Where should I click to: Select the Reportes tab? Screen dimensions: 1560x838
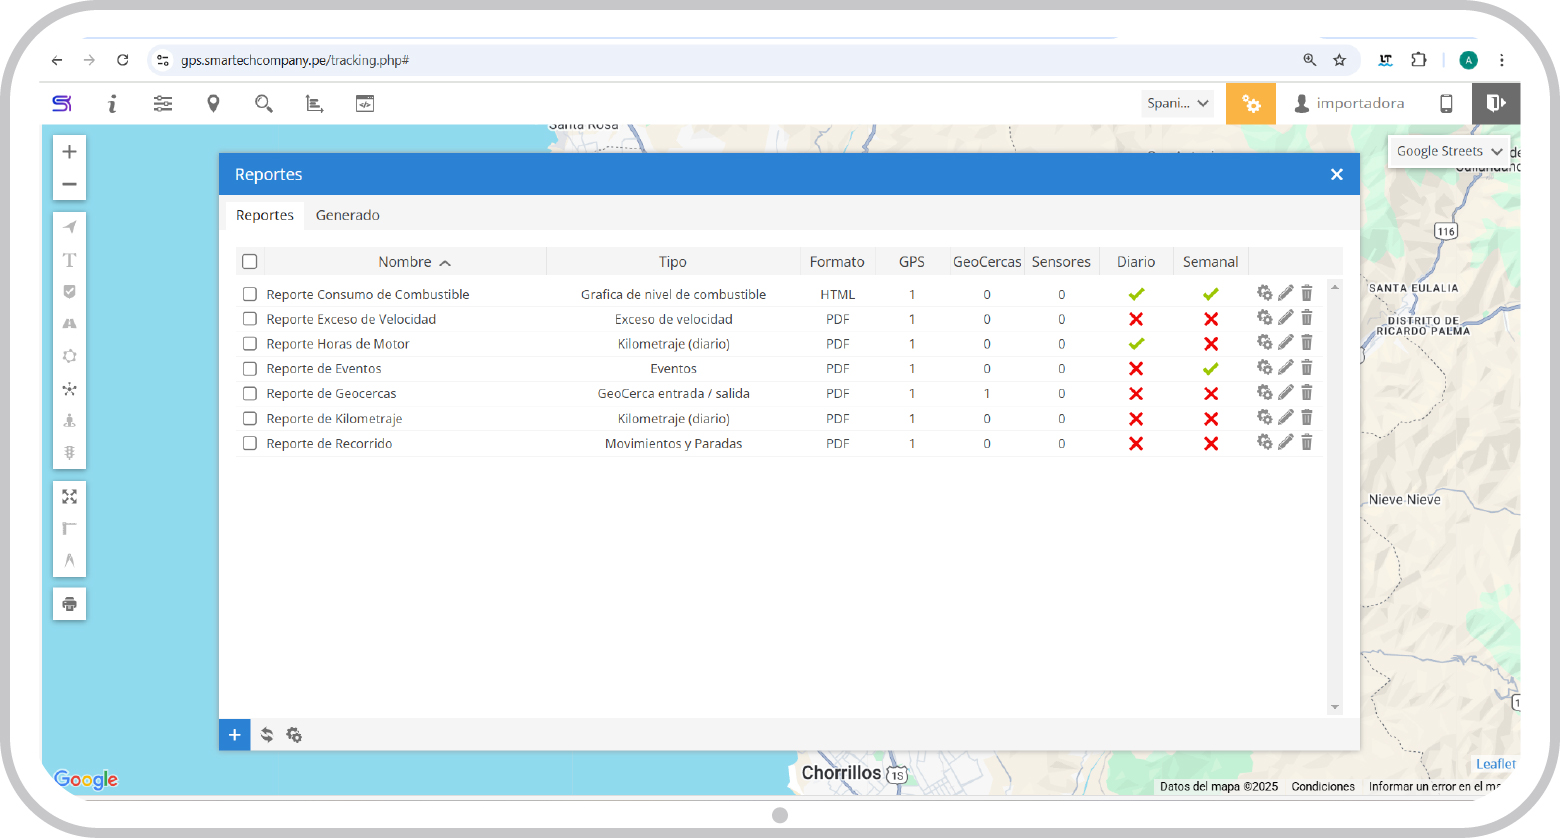click(x=264, y=215)
